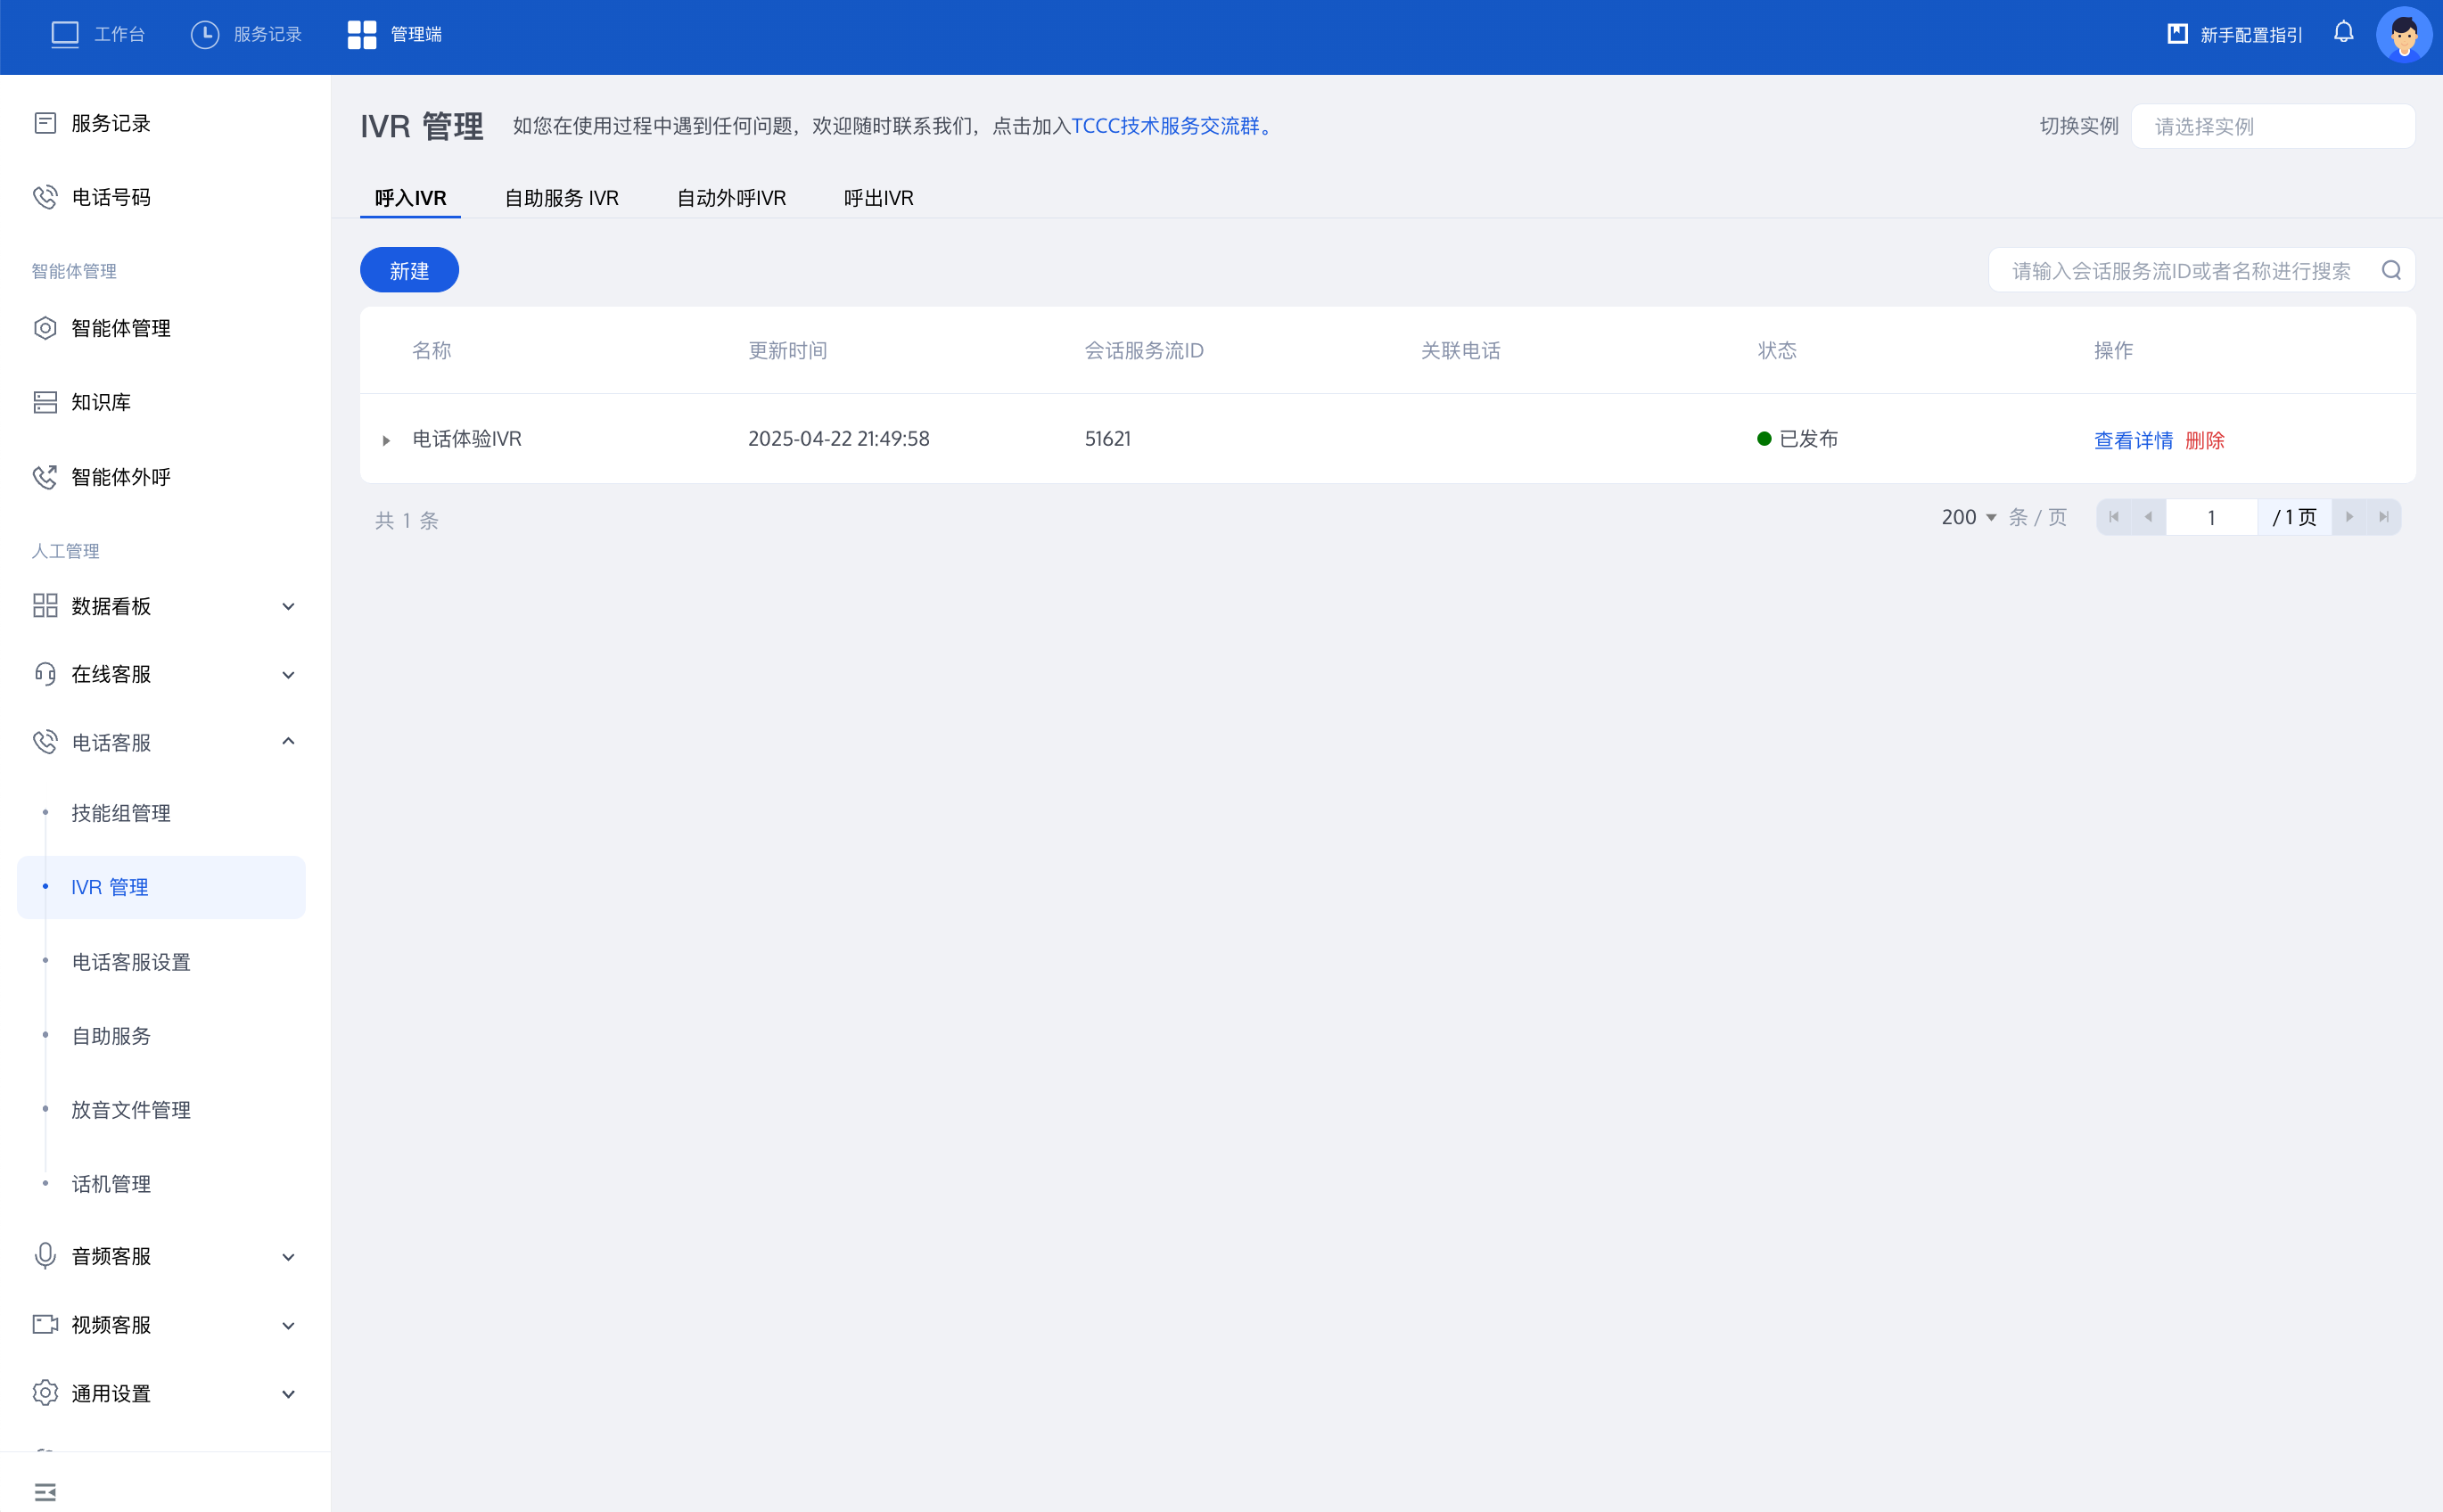
Task: Expand the 电话体验IVR row
Action: click(386, 440)
